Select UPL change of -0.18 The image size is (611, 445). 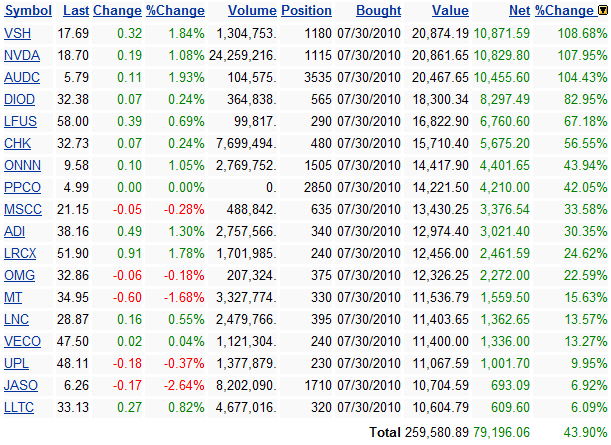[127, 364]
